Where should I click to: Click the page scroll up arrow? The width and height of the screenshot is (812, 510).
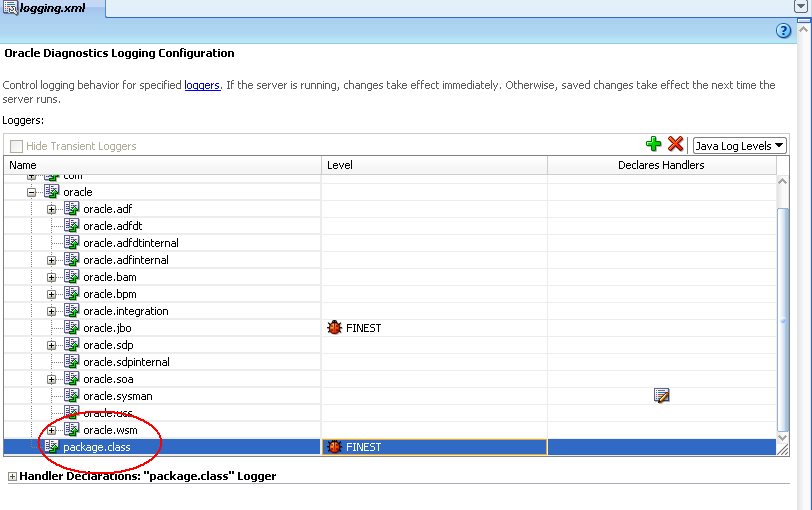(804, 29)
